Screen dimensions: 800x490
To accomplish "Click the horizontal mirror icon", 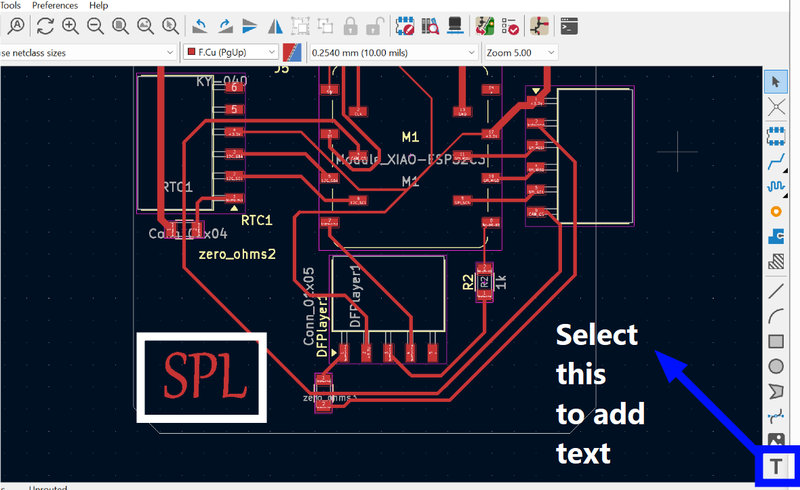I will click(x=275, y=26).
